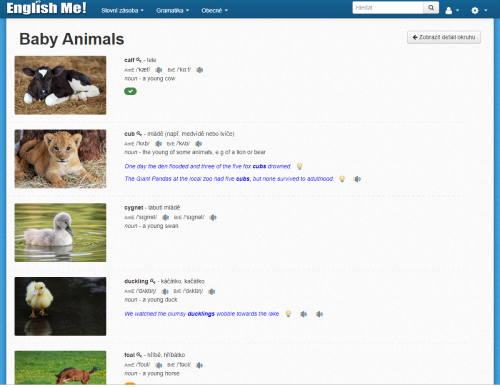Click lightbulb hint after ducklings sentence

tap(288, 314)
